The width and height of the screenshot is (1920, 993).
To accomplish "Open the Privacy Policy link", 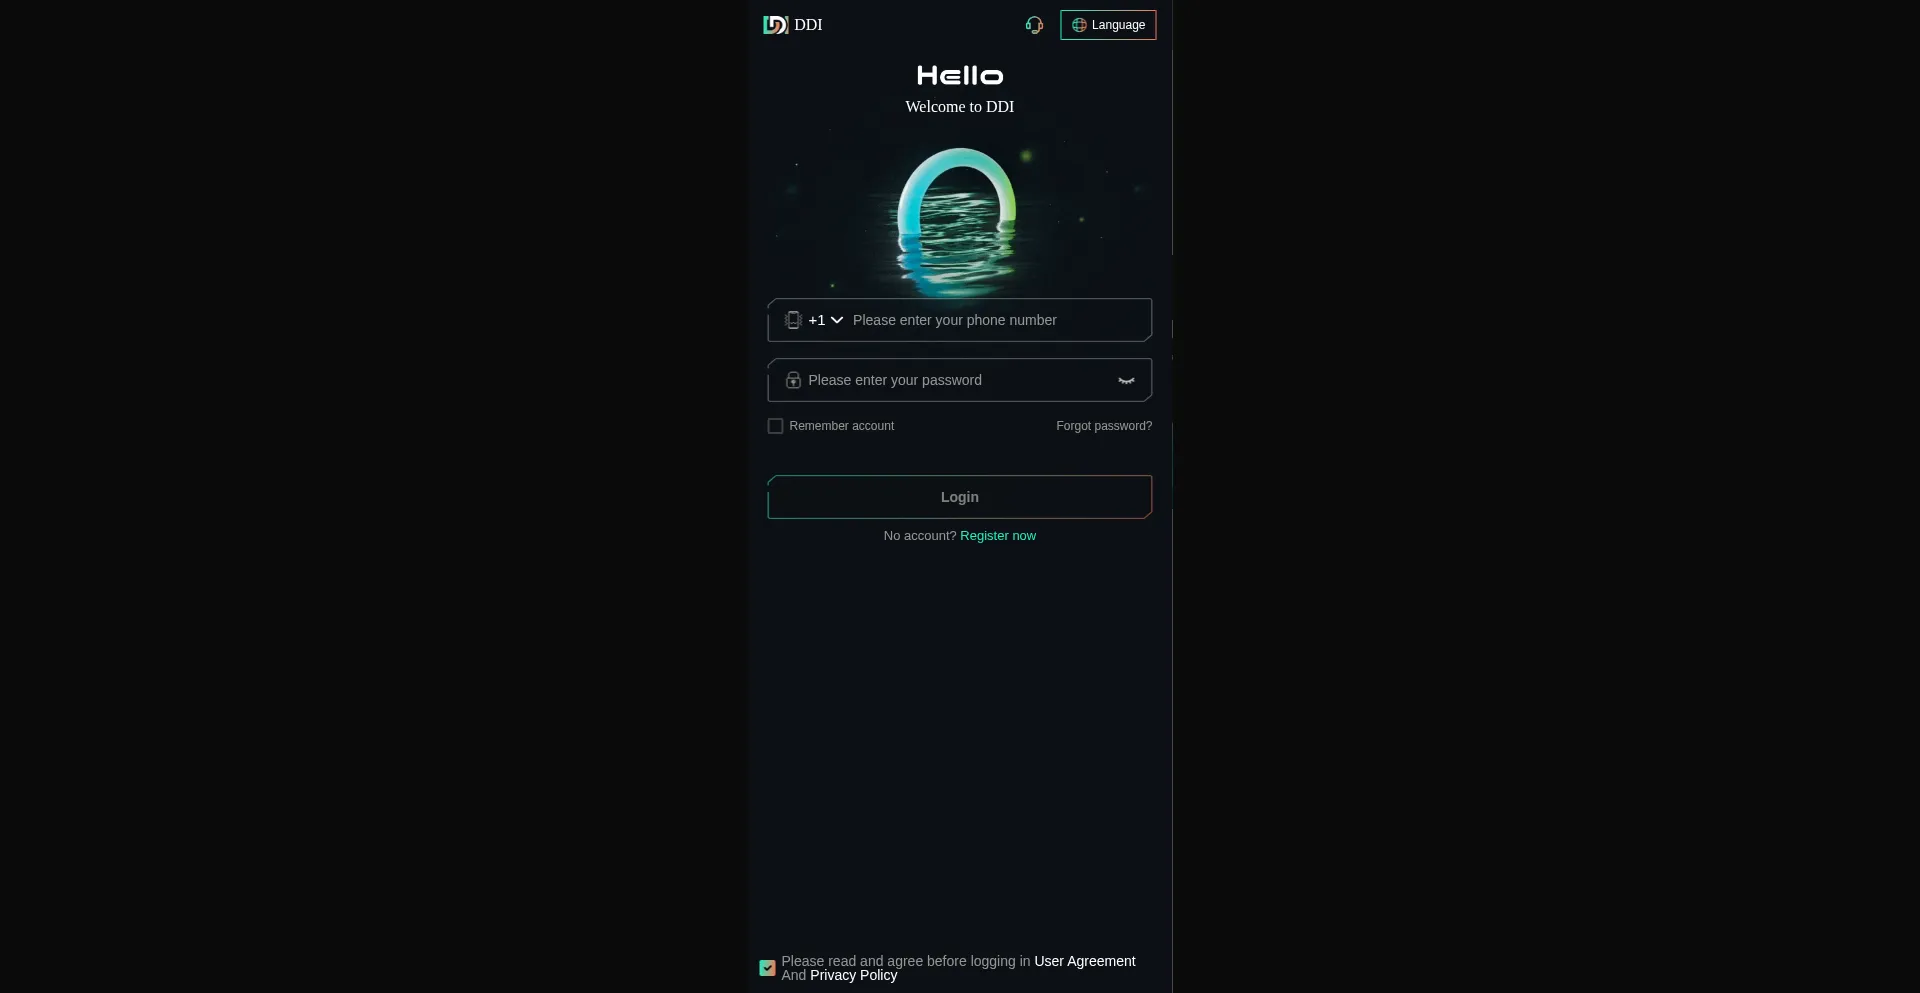I will pyautogui.click(x=854, y=975).
